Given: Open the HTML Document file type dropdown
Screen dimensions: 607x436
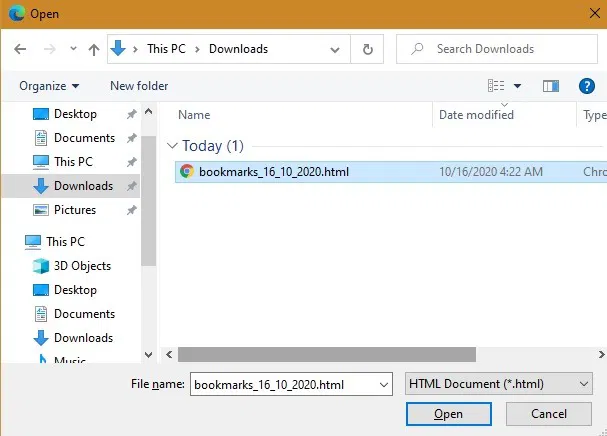Looking at the screenshot, I should (x=498, y=384).
